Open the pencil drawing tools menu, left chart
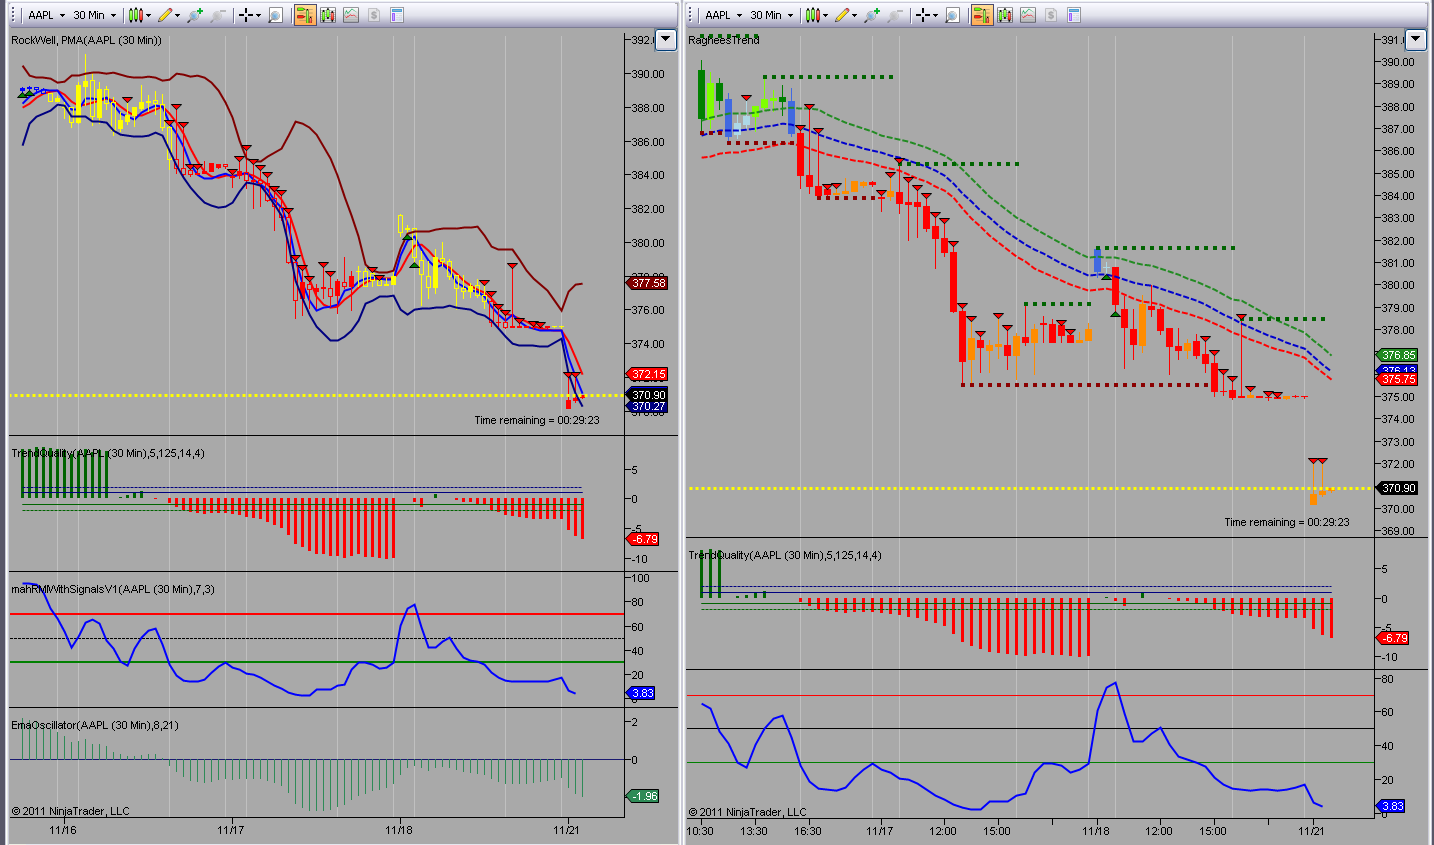 click(x=169, y=15)
